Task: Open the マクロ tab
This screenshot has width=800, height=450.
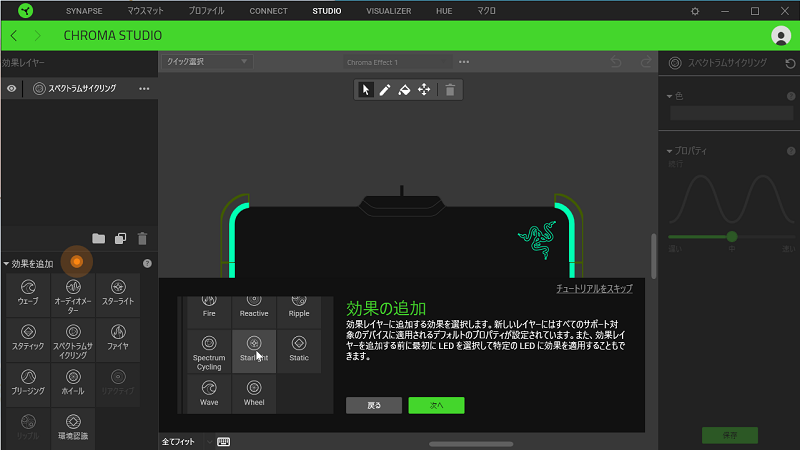Action: click(487, 11)
